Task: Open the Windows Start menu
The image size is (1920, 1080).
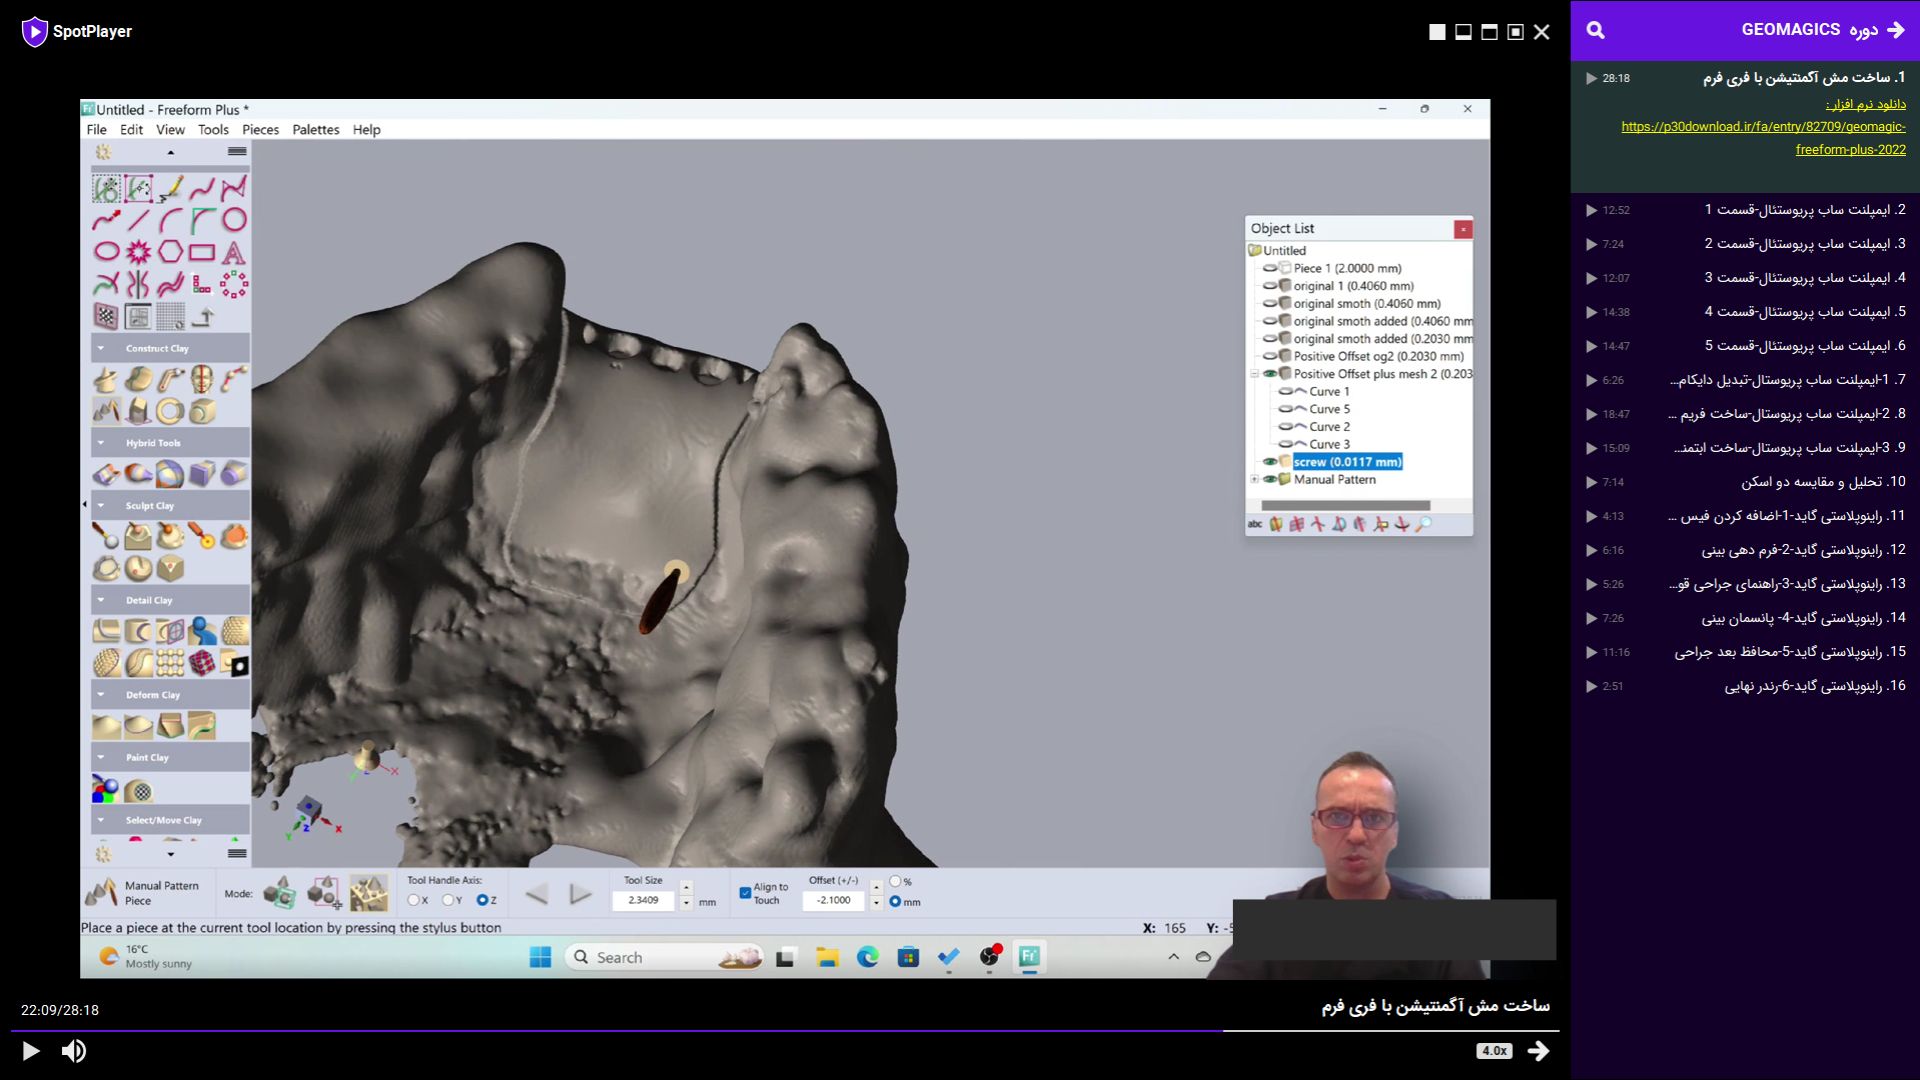Action: pos(540,957)
